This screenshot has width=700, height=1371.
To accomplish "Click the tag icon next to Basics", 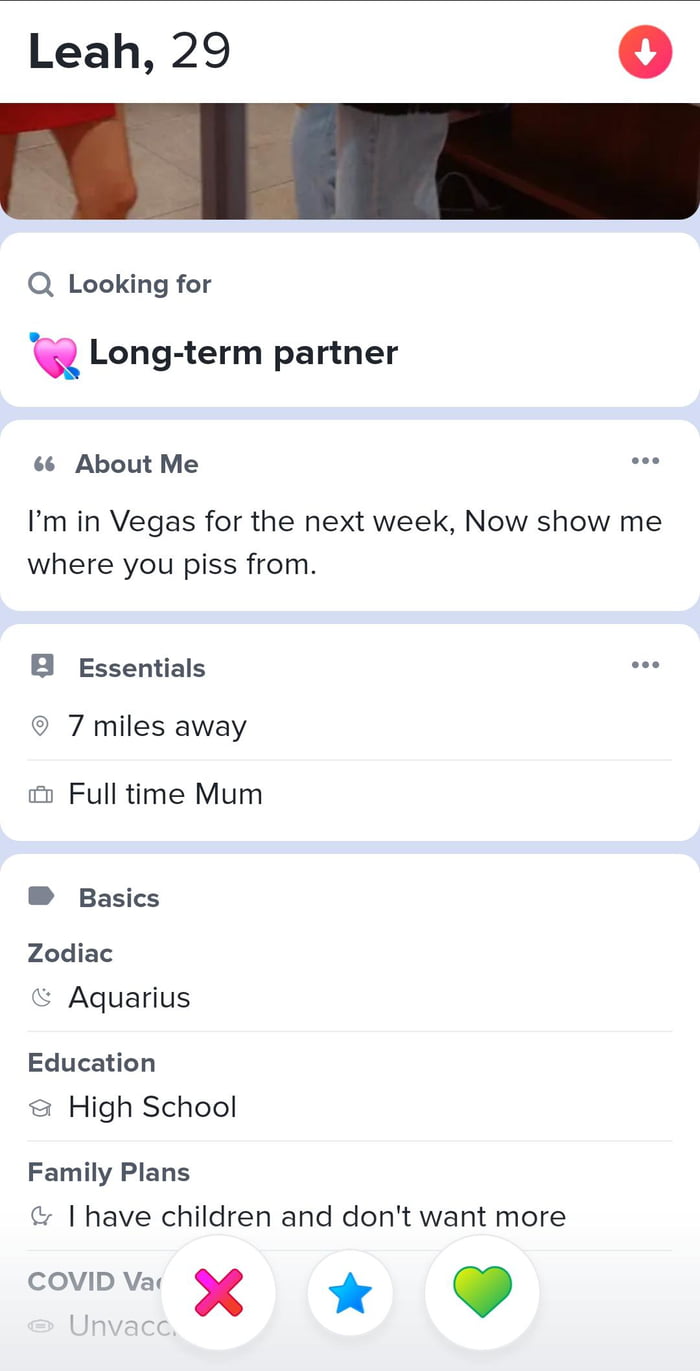I will pyautogui.click(x=41, y=897).
